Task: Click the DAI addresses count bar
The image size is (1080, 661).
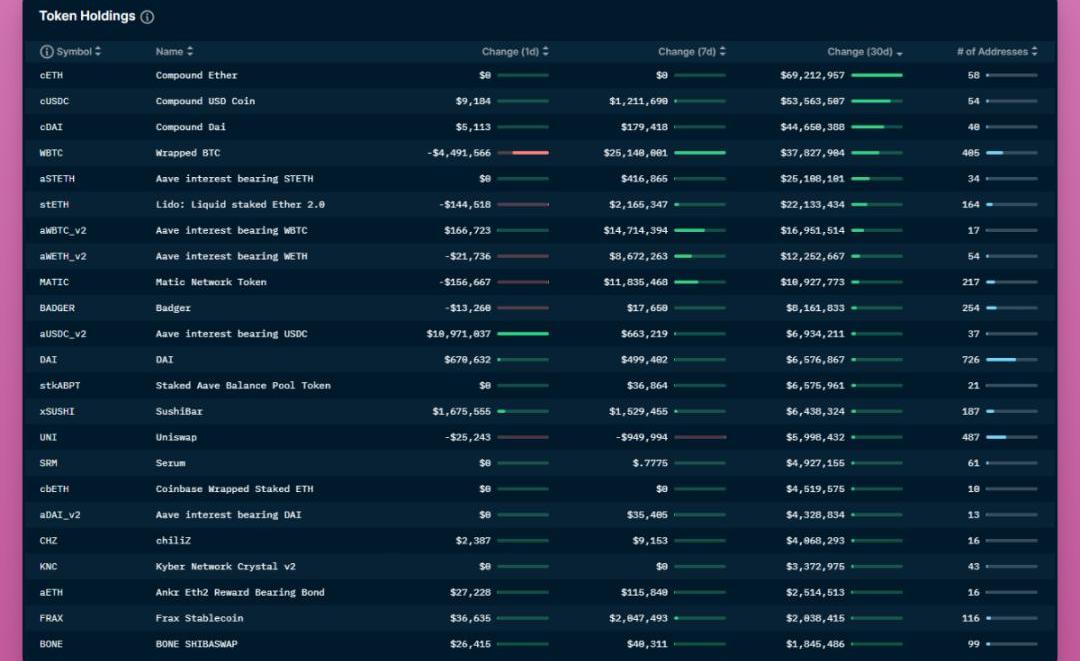Action: pyautogui.click(x=1002, y=360)
